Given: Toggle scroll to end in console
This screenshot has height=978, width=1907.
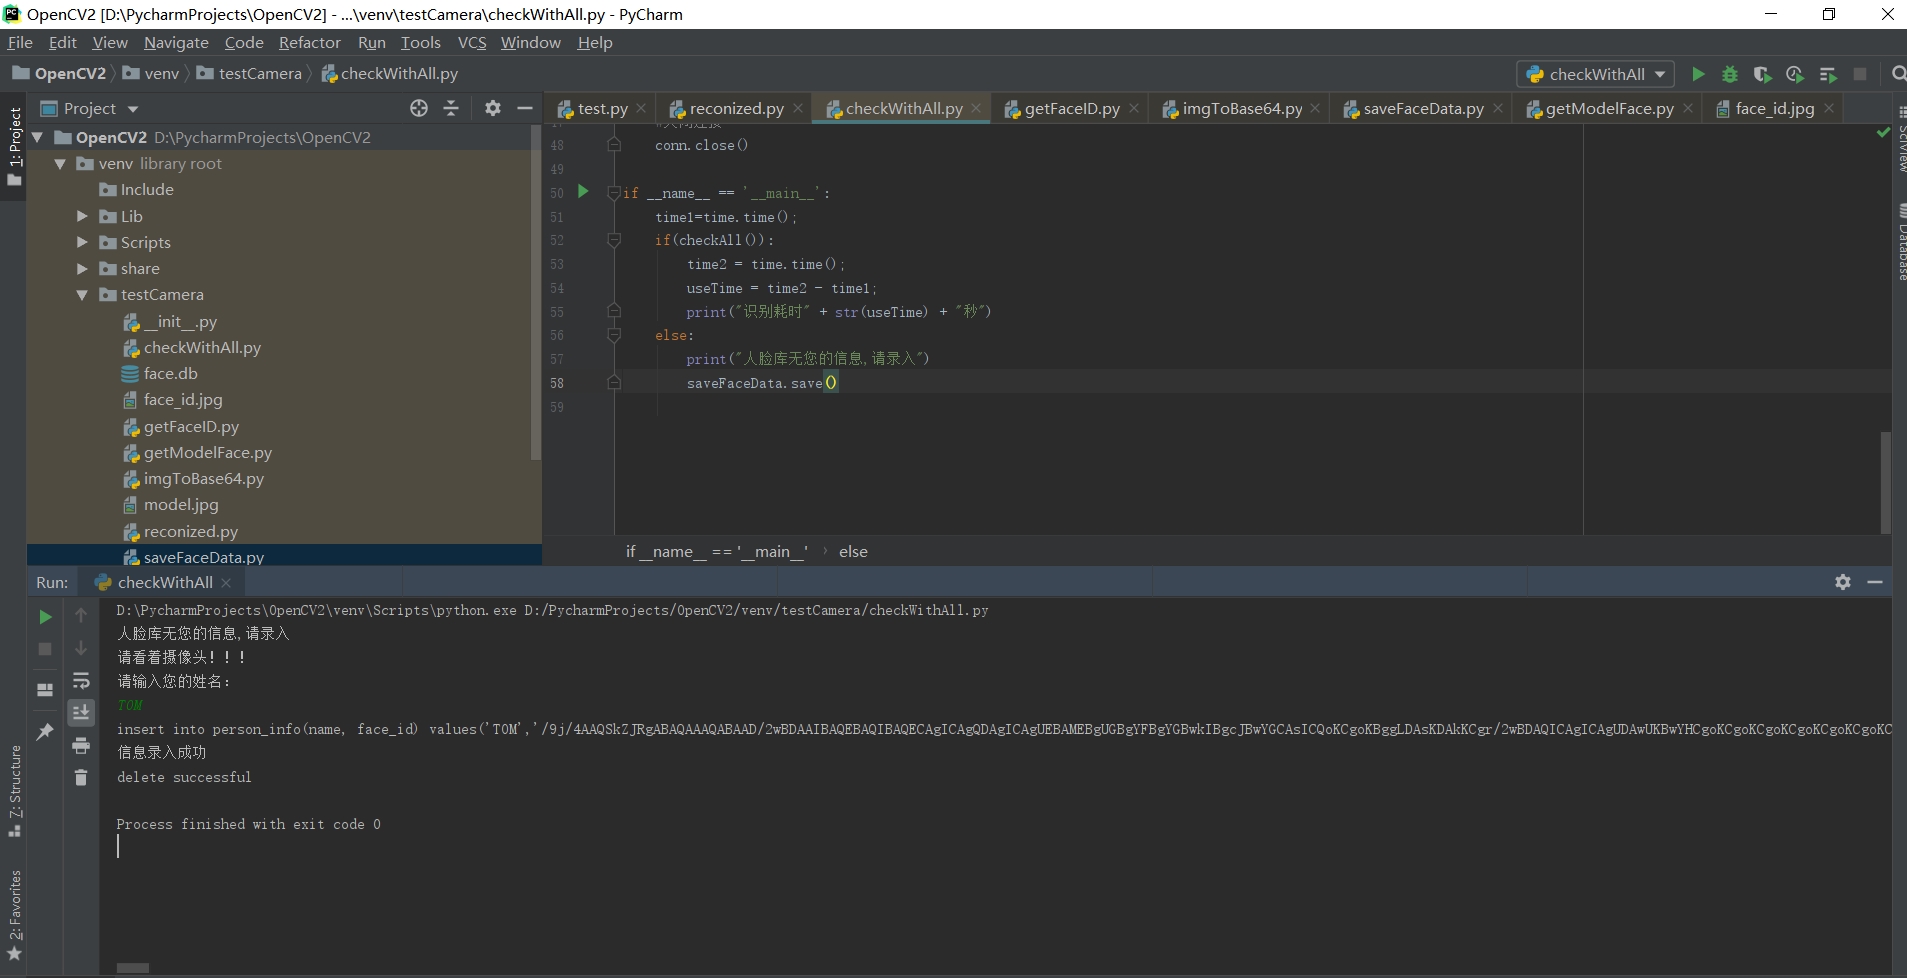Looking at the screenshot, I should (81, 712).
